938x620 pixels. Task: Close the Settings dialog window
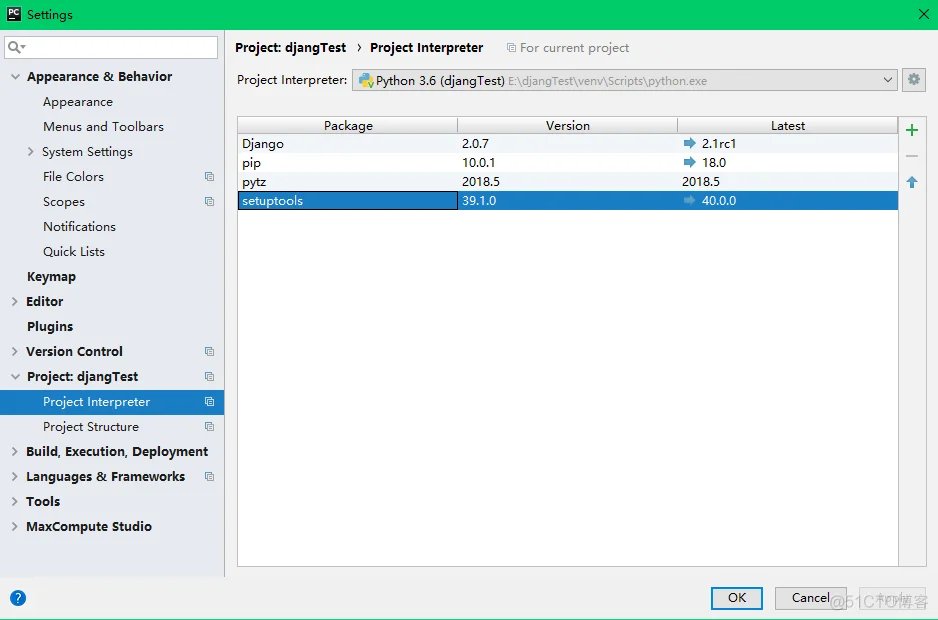coord(924,14)
